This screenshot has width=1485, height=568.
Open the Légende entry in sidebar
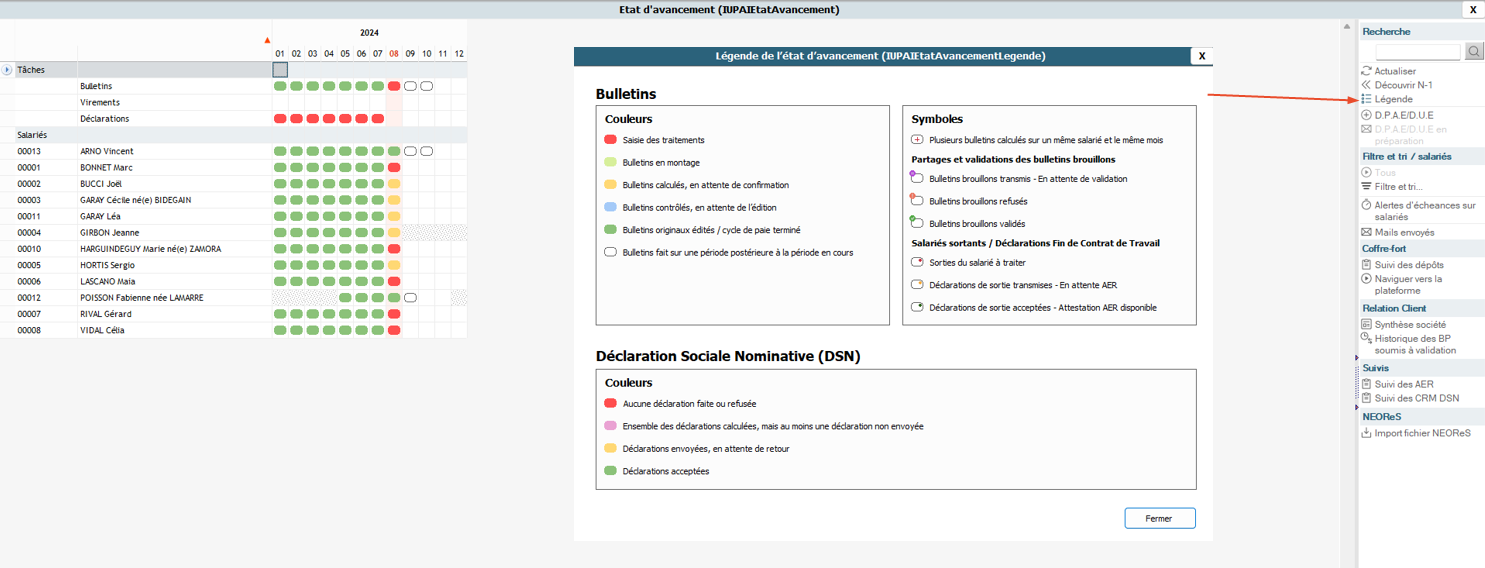(x=1393, y=99)
